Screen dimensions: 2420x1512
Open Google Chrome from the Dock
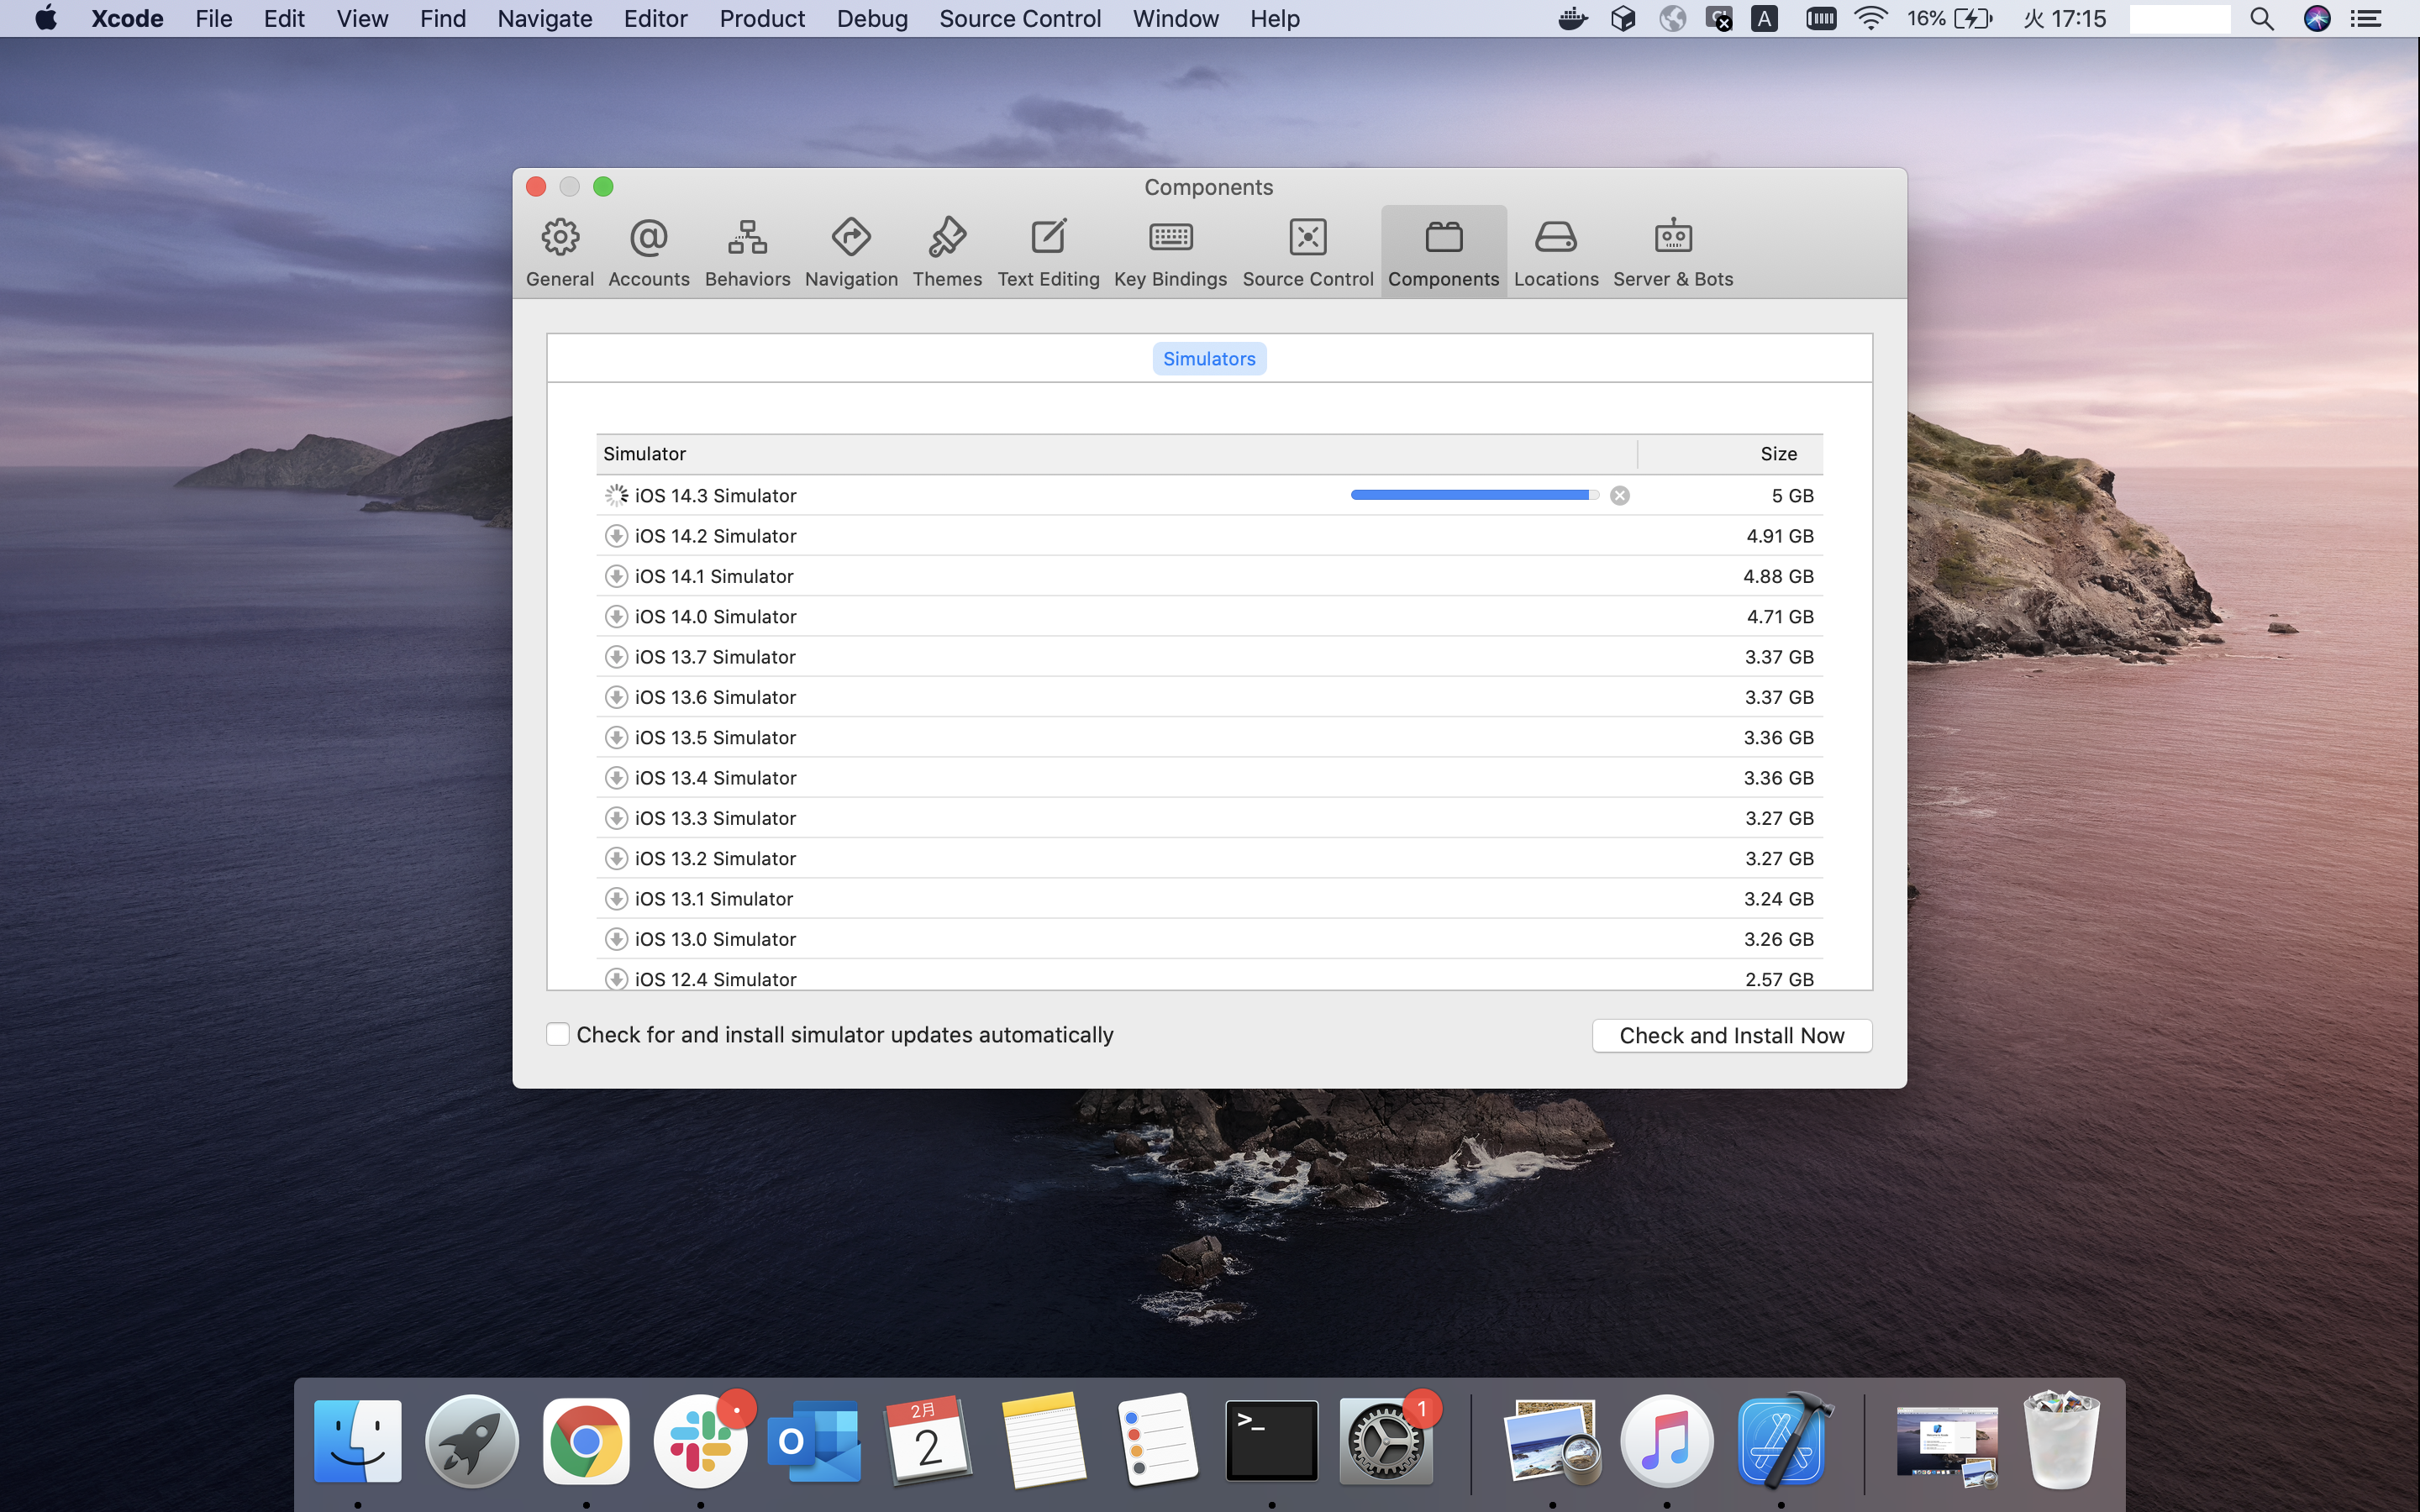586,1440
